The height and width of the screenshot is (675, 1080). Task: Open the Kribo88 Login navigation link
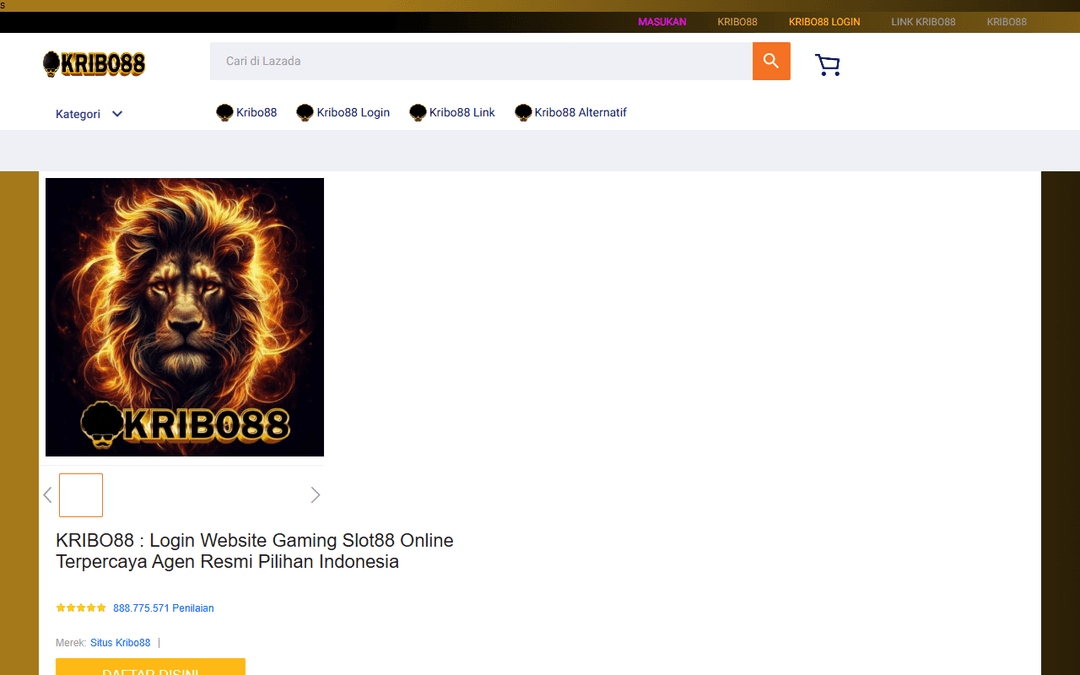pyautogui.click(x=353, y=112)
